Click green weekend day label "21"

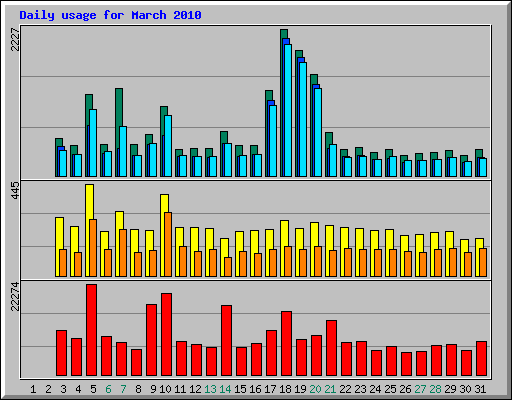pyautogui.click(x=330, y=389)
